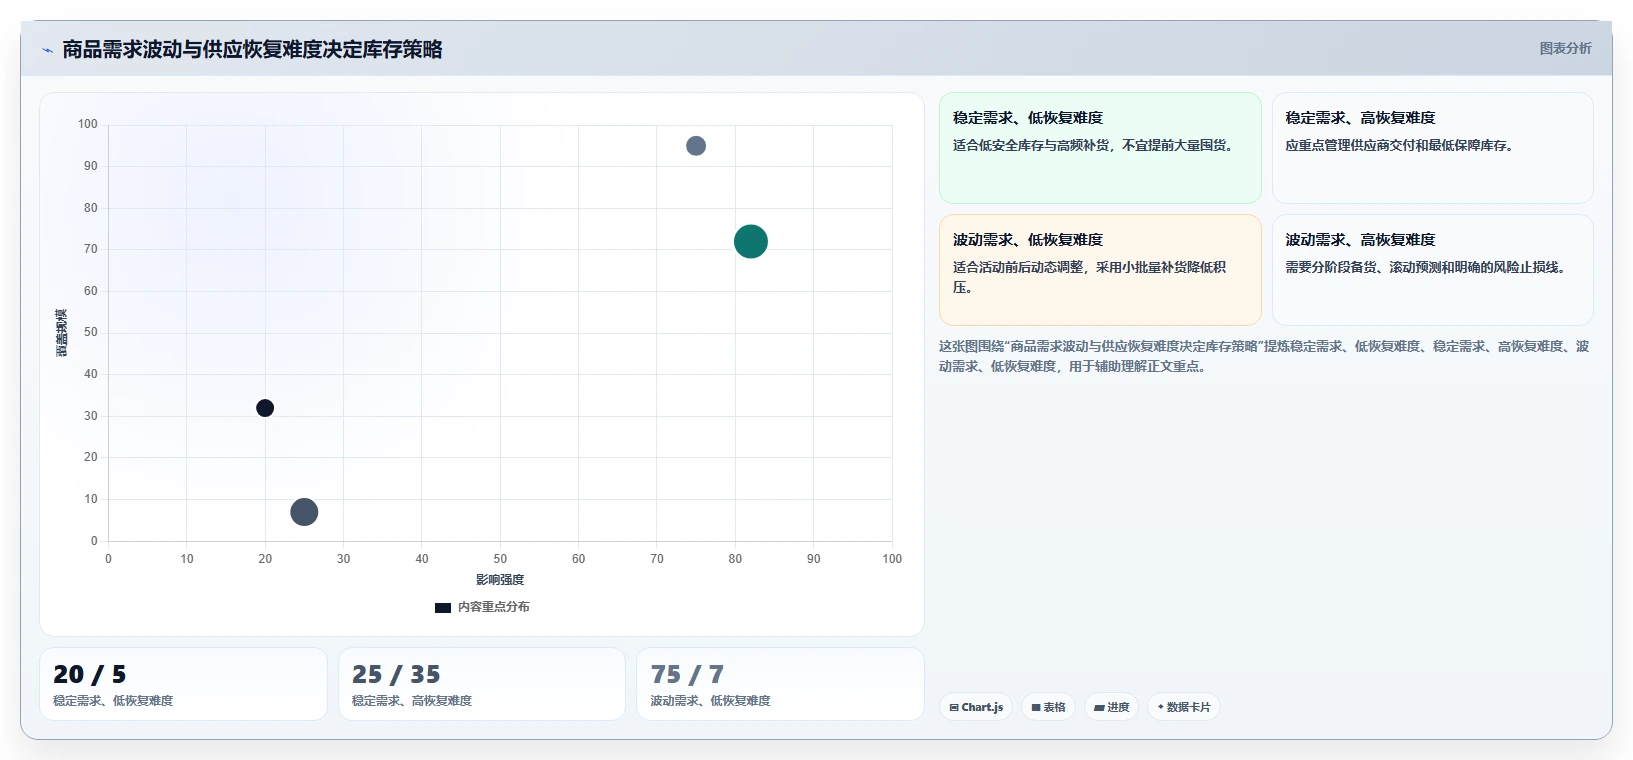Image resolution: width=1633 pixels, height=760 pixels.
Task: Click the 波动需求、低恢复难度 label under 75 / 7
Action: click(711, 701)
